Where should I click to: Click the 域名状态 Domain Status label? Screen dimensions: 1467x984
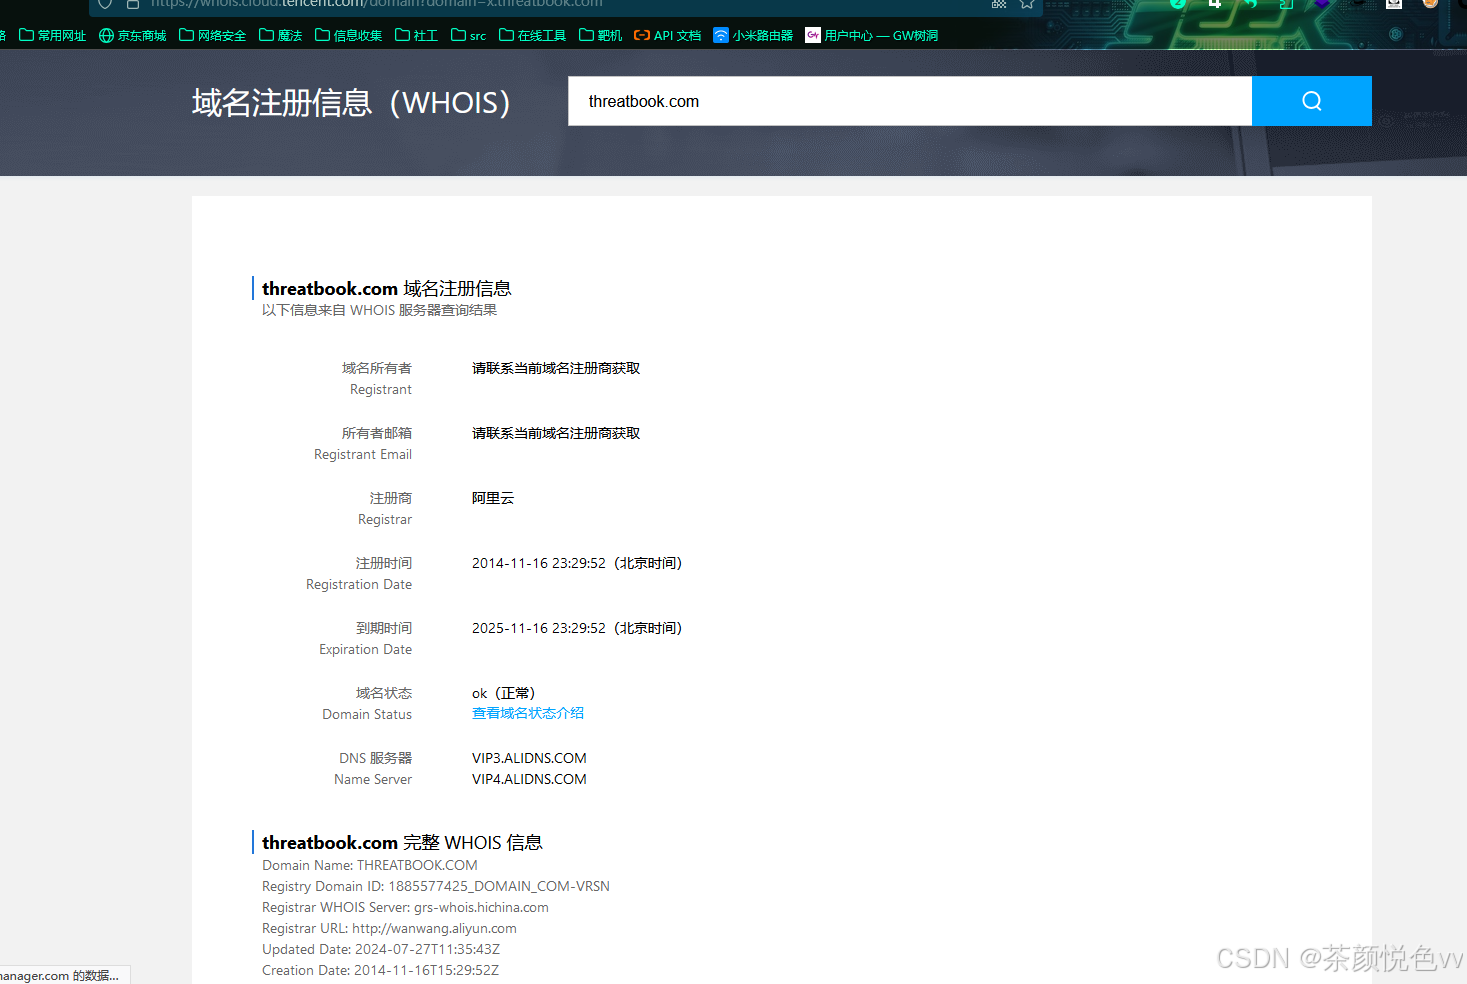367,703
